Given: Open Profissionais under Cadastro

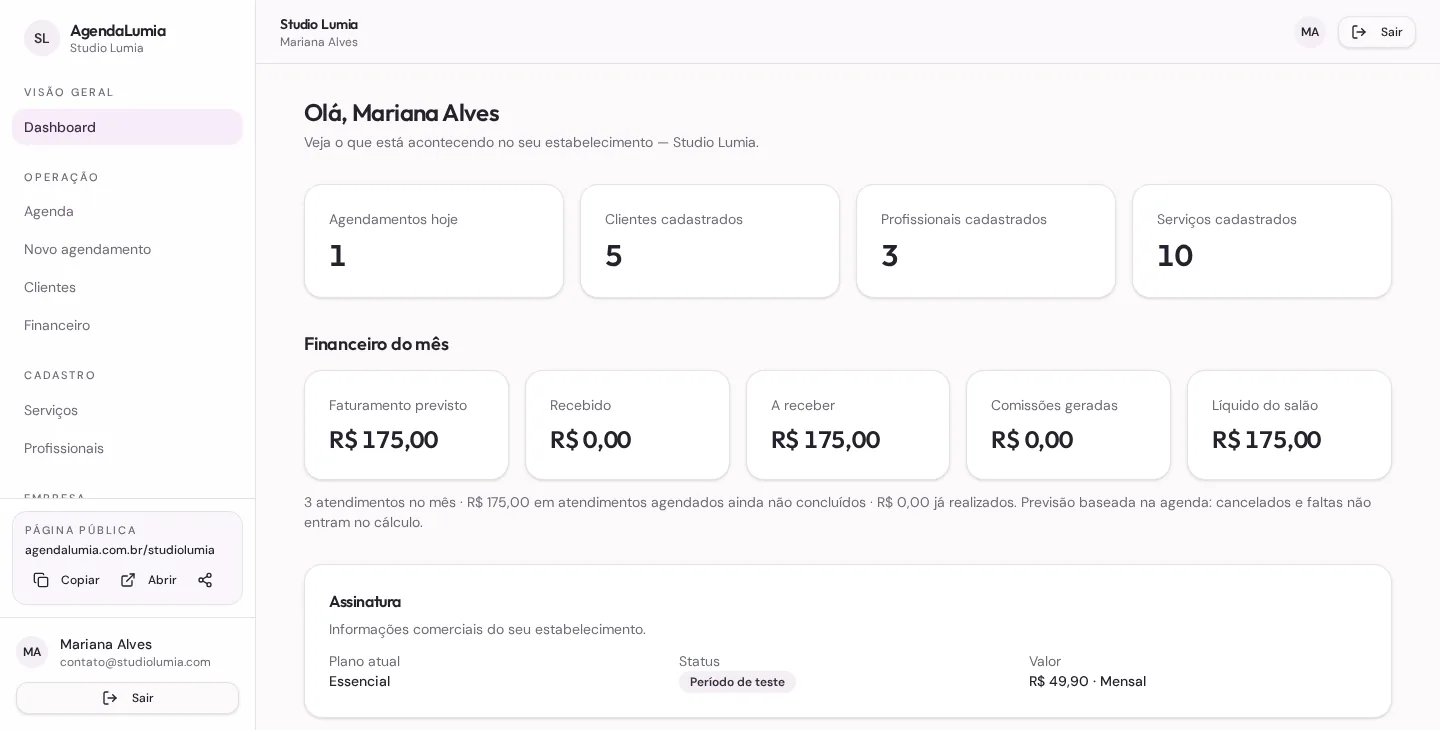Looking at the screenshot, I should tap(127, 448).
